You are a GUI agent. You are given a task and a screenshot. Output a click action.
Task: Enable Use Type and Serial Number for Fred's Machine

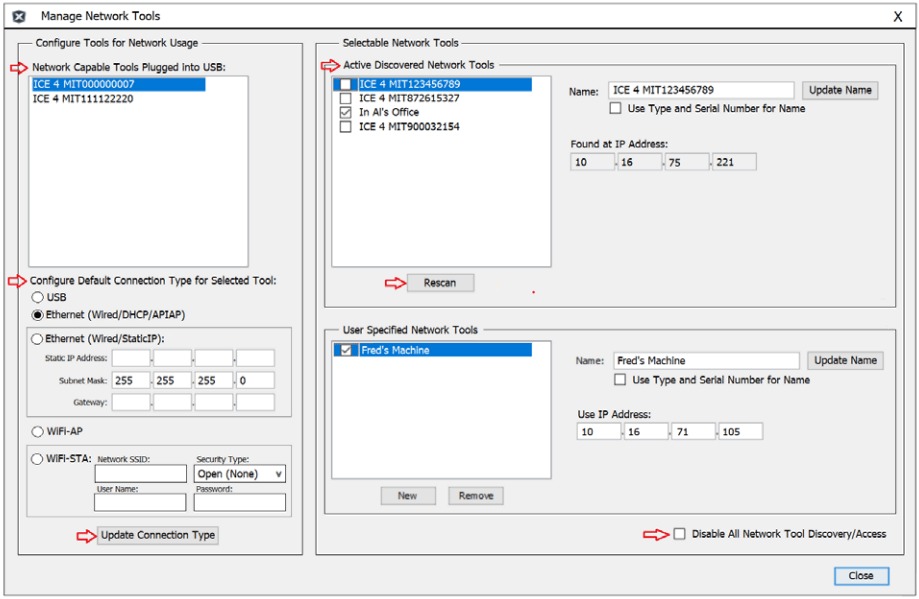click(x=620, y=380)
